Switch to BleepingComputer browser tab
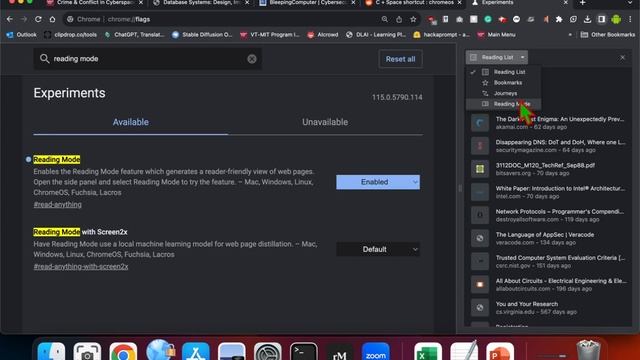 (x=307, y=3)
